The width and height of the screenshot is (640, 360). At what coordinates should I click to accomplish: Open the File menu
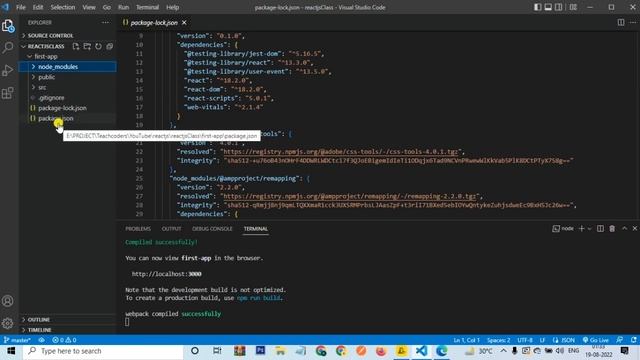(x=20, y=7)
